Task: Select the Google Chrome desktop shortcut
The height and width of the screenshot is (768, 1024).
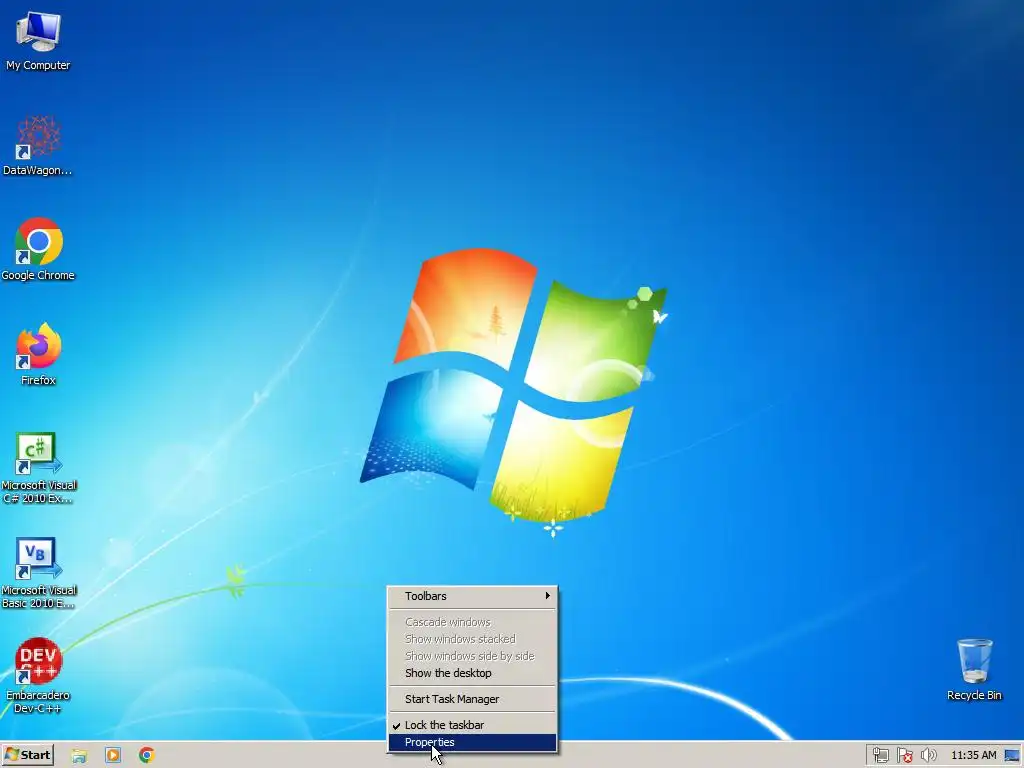Action: [38, 249]
